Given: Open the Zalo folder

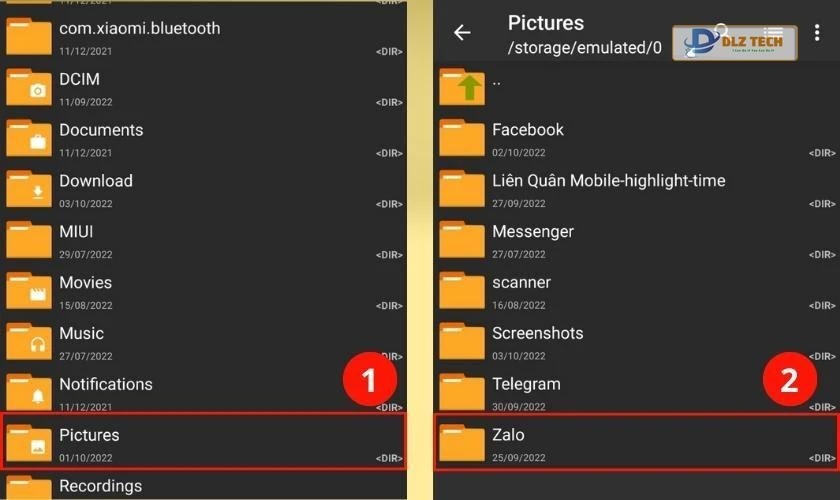Looking at the screenshot, I should click(x=508, y=436).
